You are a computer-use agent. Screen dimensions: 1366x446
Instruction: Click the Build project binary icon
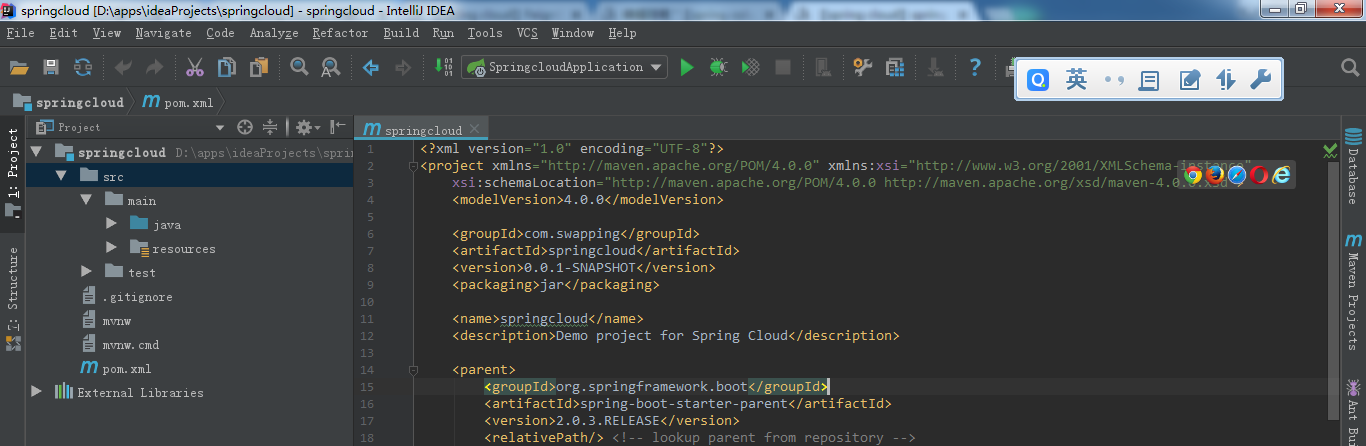point(443,67)
